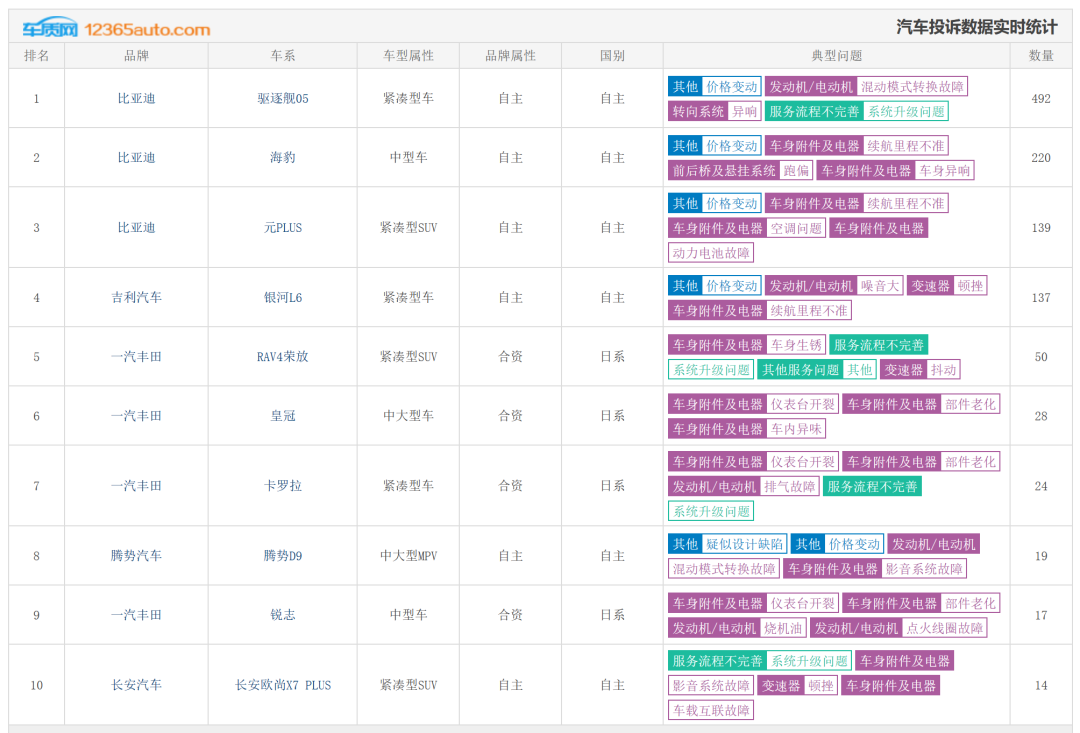Click 日系 in the 卡罗拉 row
The image size is (1080, 733).
coord(612,486)
